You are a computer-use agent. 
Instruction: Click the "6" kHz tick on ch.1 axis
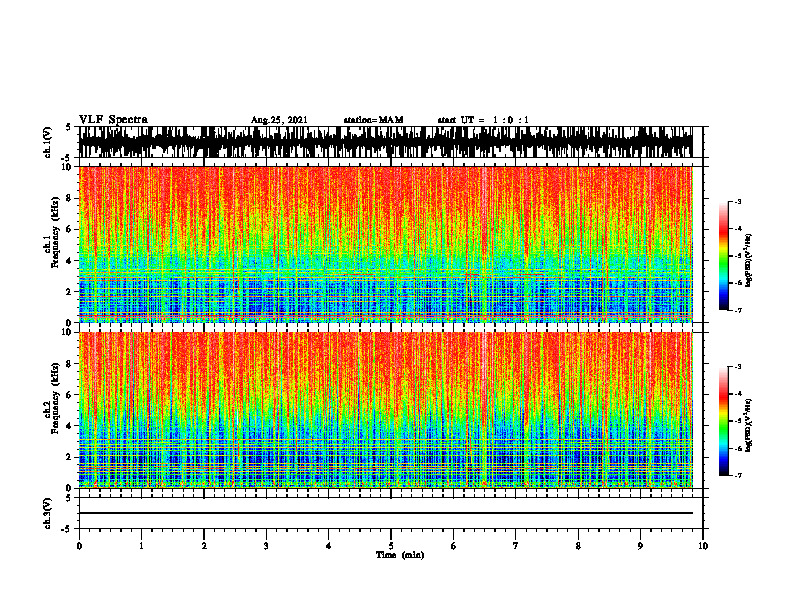(x=70, y=230)
